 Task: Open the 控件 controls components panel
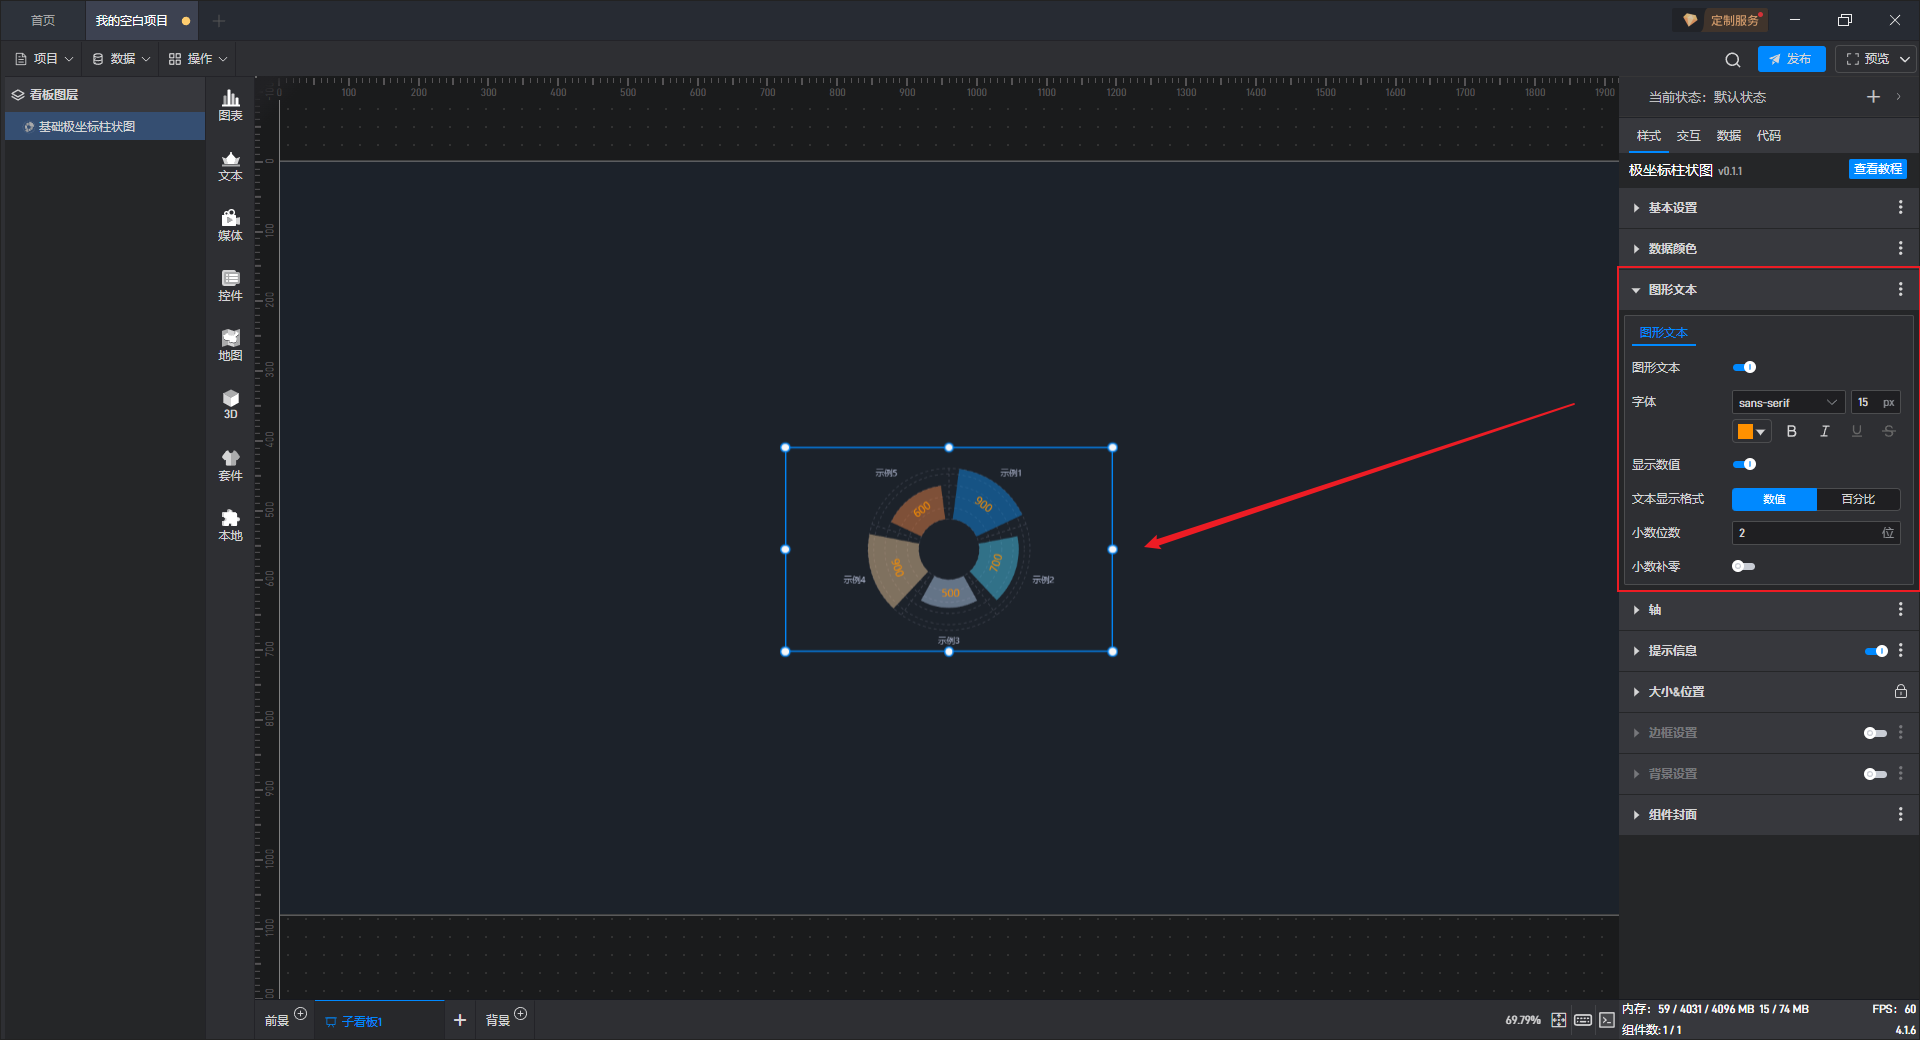tap(230, 285)
